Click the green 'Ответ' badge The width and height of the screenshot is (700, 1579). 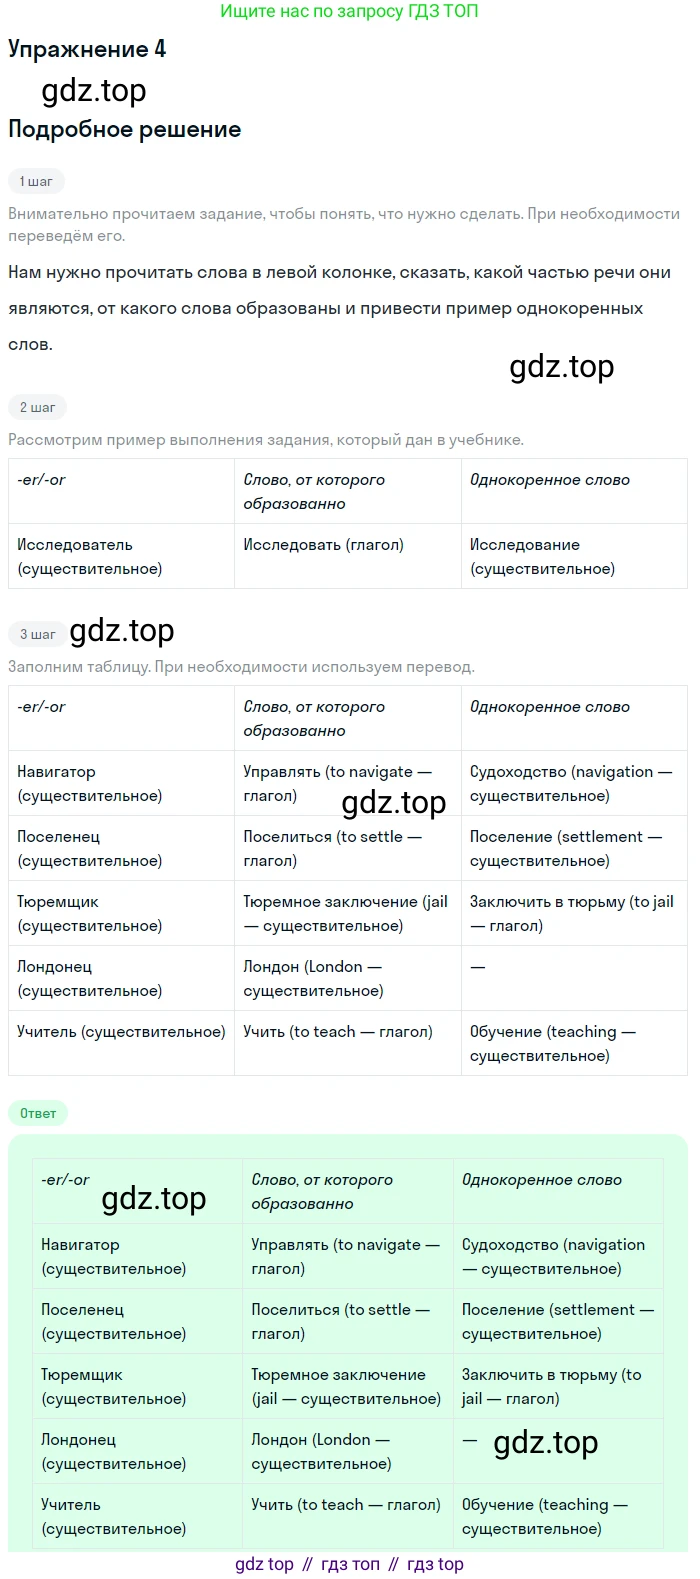coord(38,1113)
